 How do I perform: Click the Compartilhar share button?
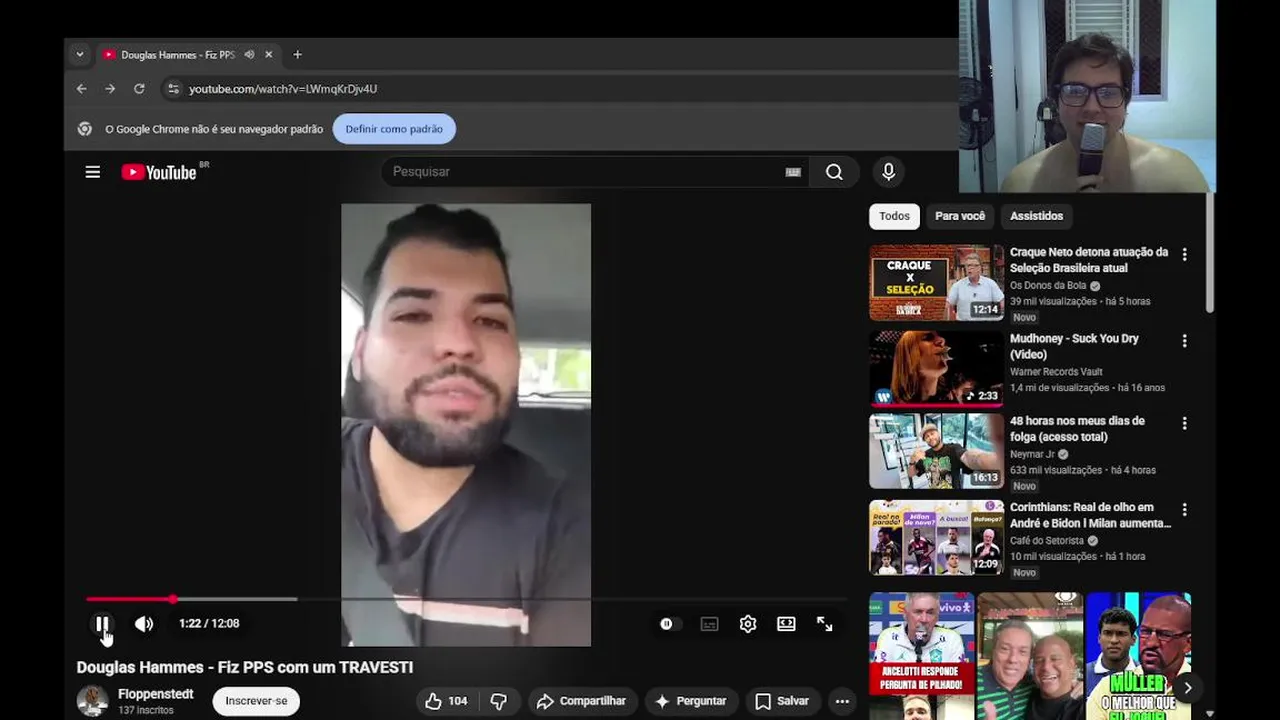(581, 701)
